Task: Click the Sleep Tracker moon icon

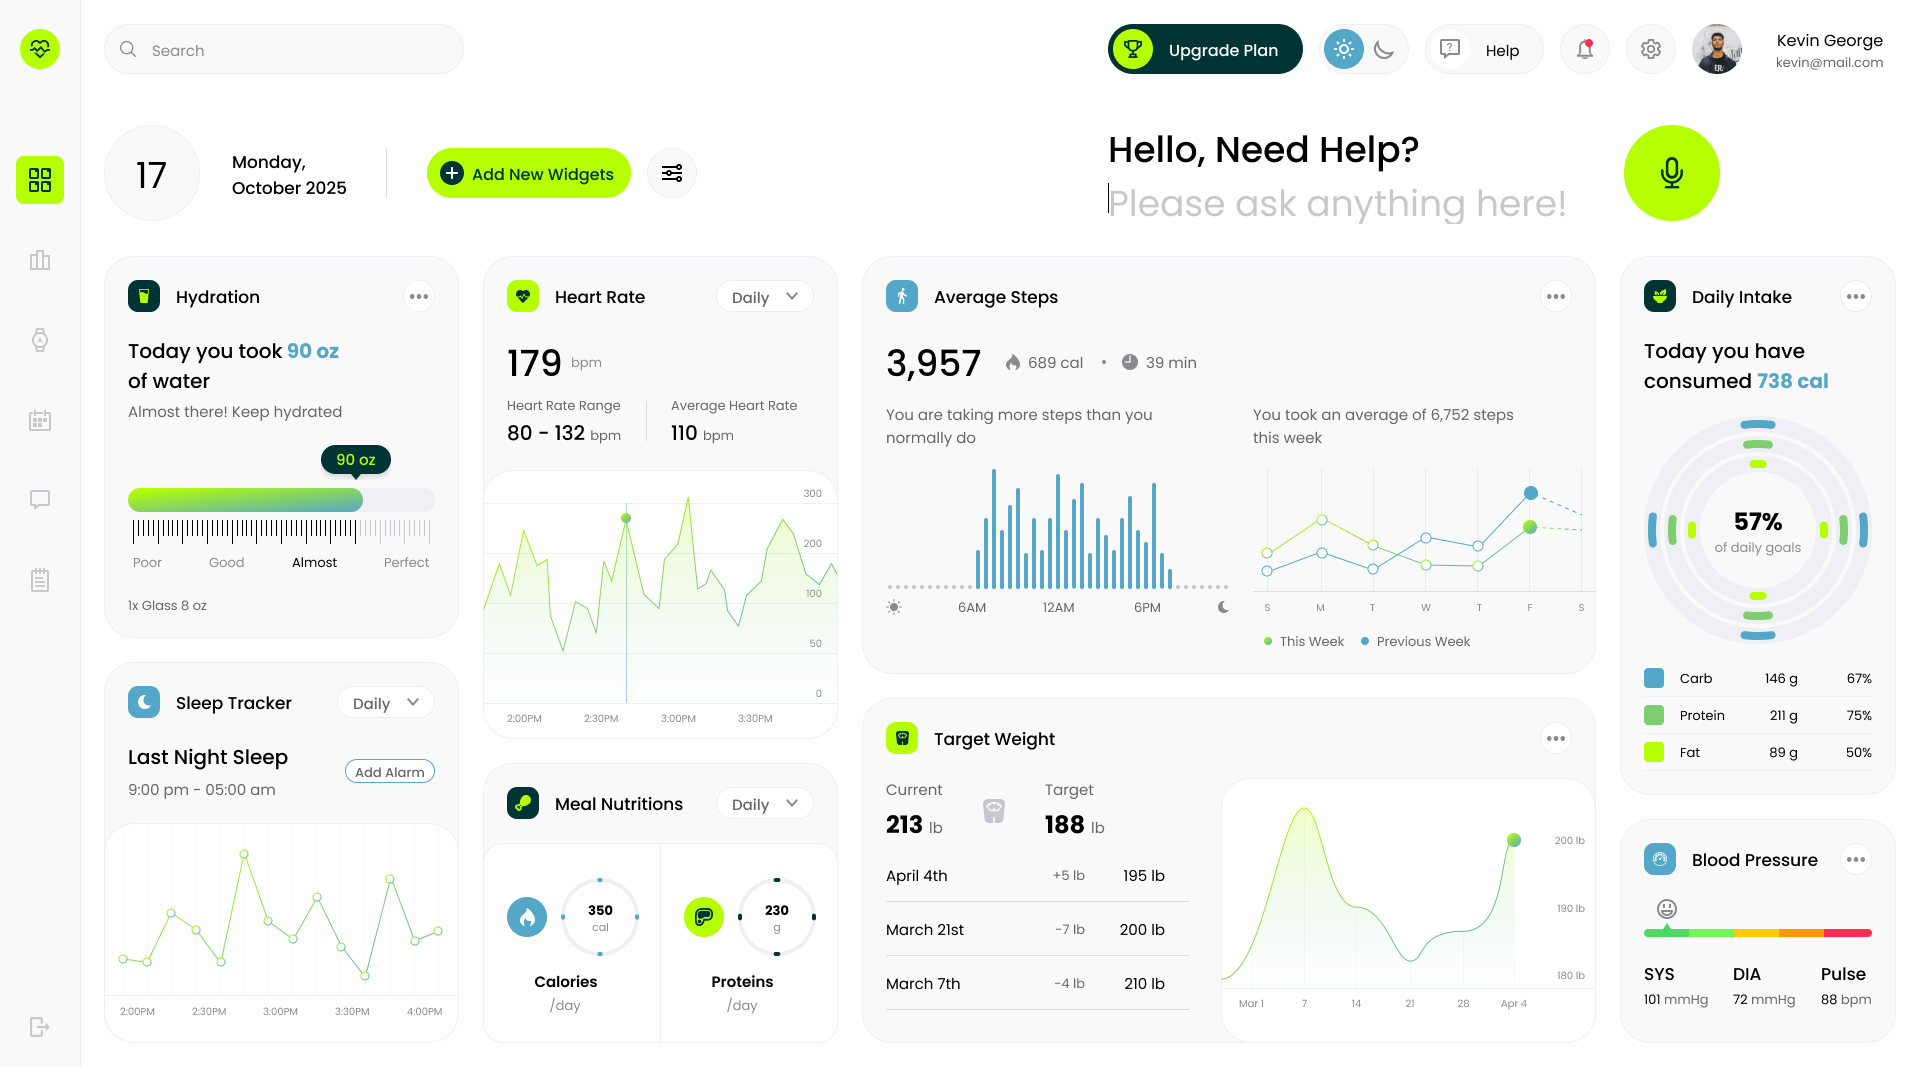Action: pos(144,702)
